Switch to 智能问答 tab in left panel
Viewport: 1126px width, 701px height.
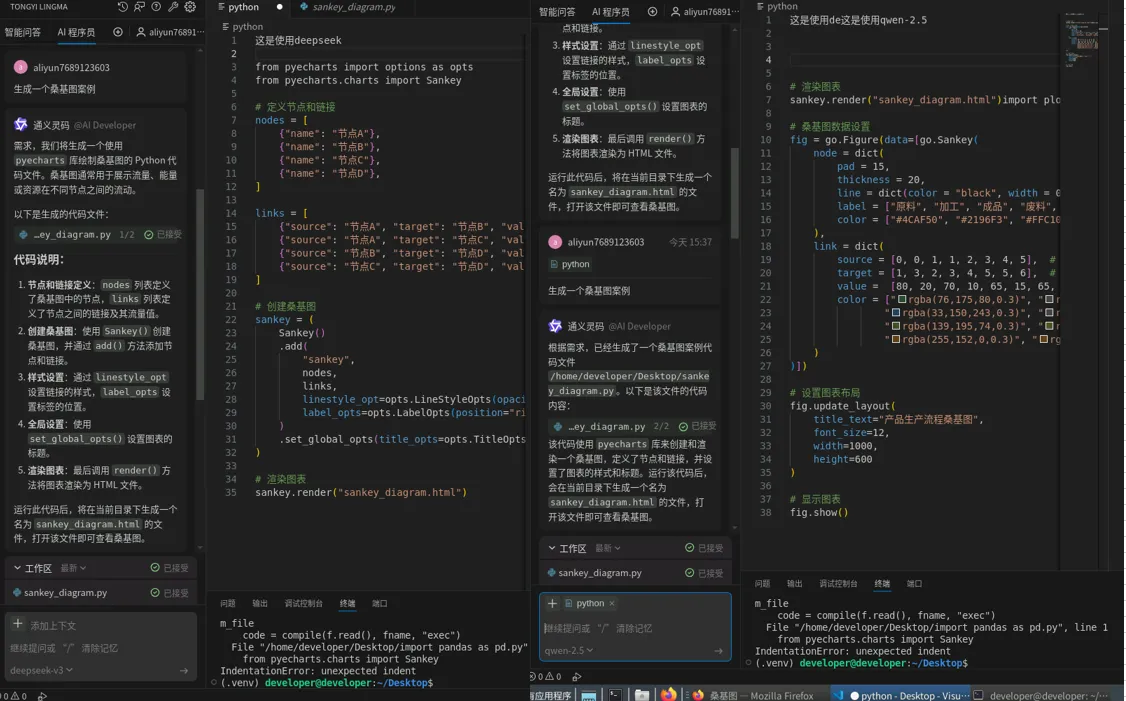23,32
